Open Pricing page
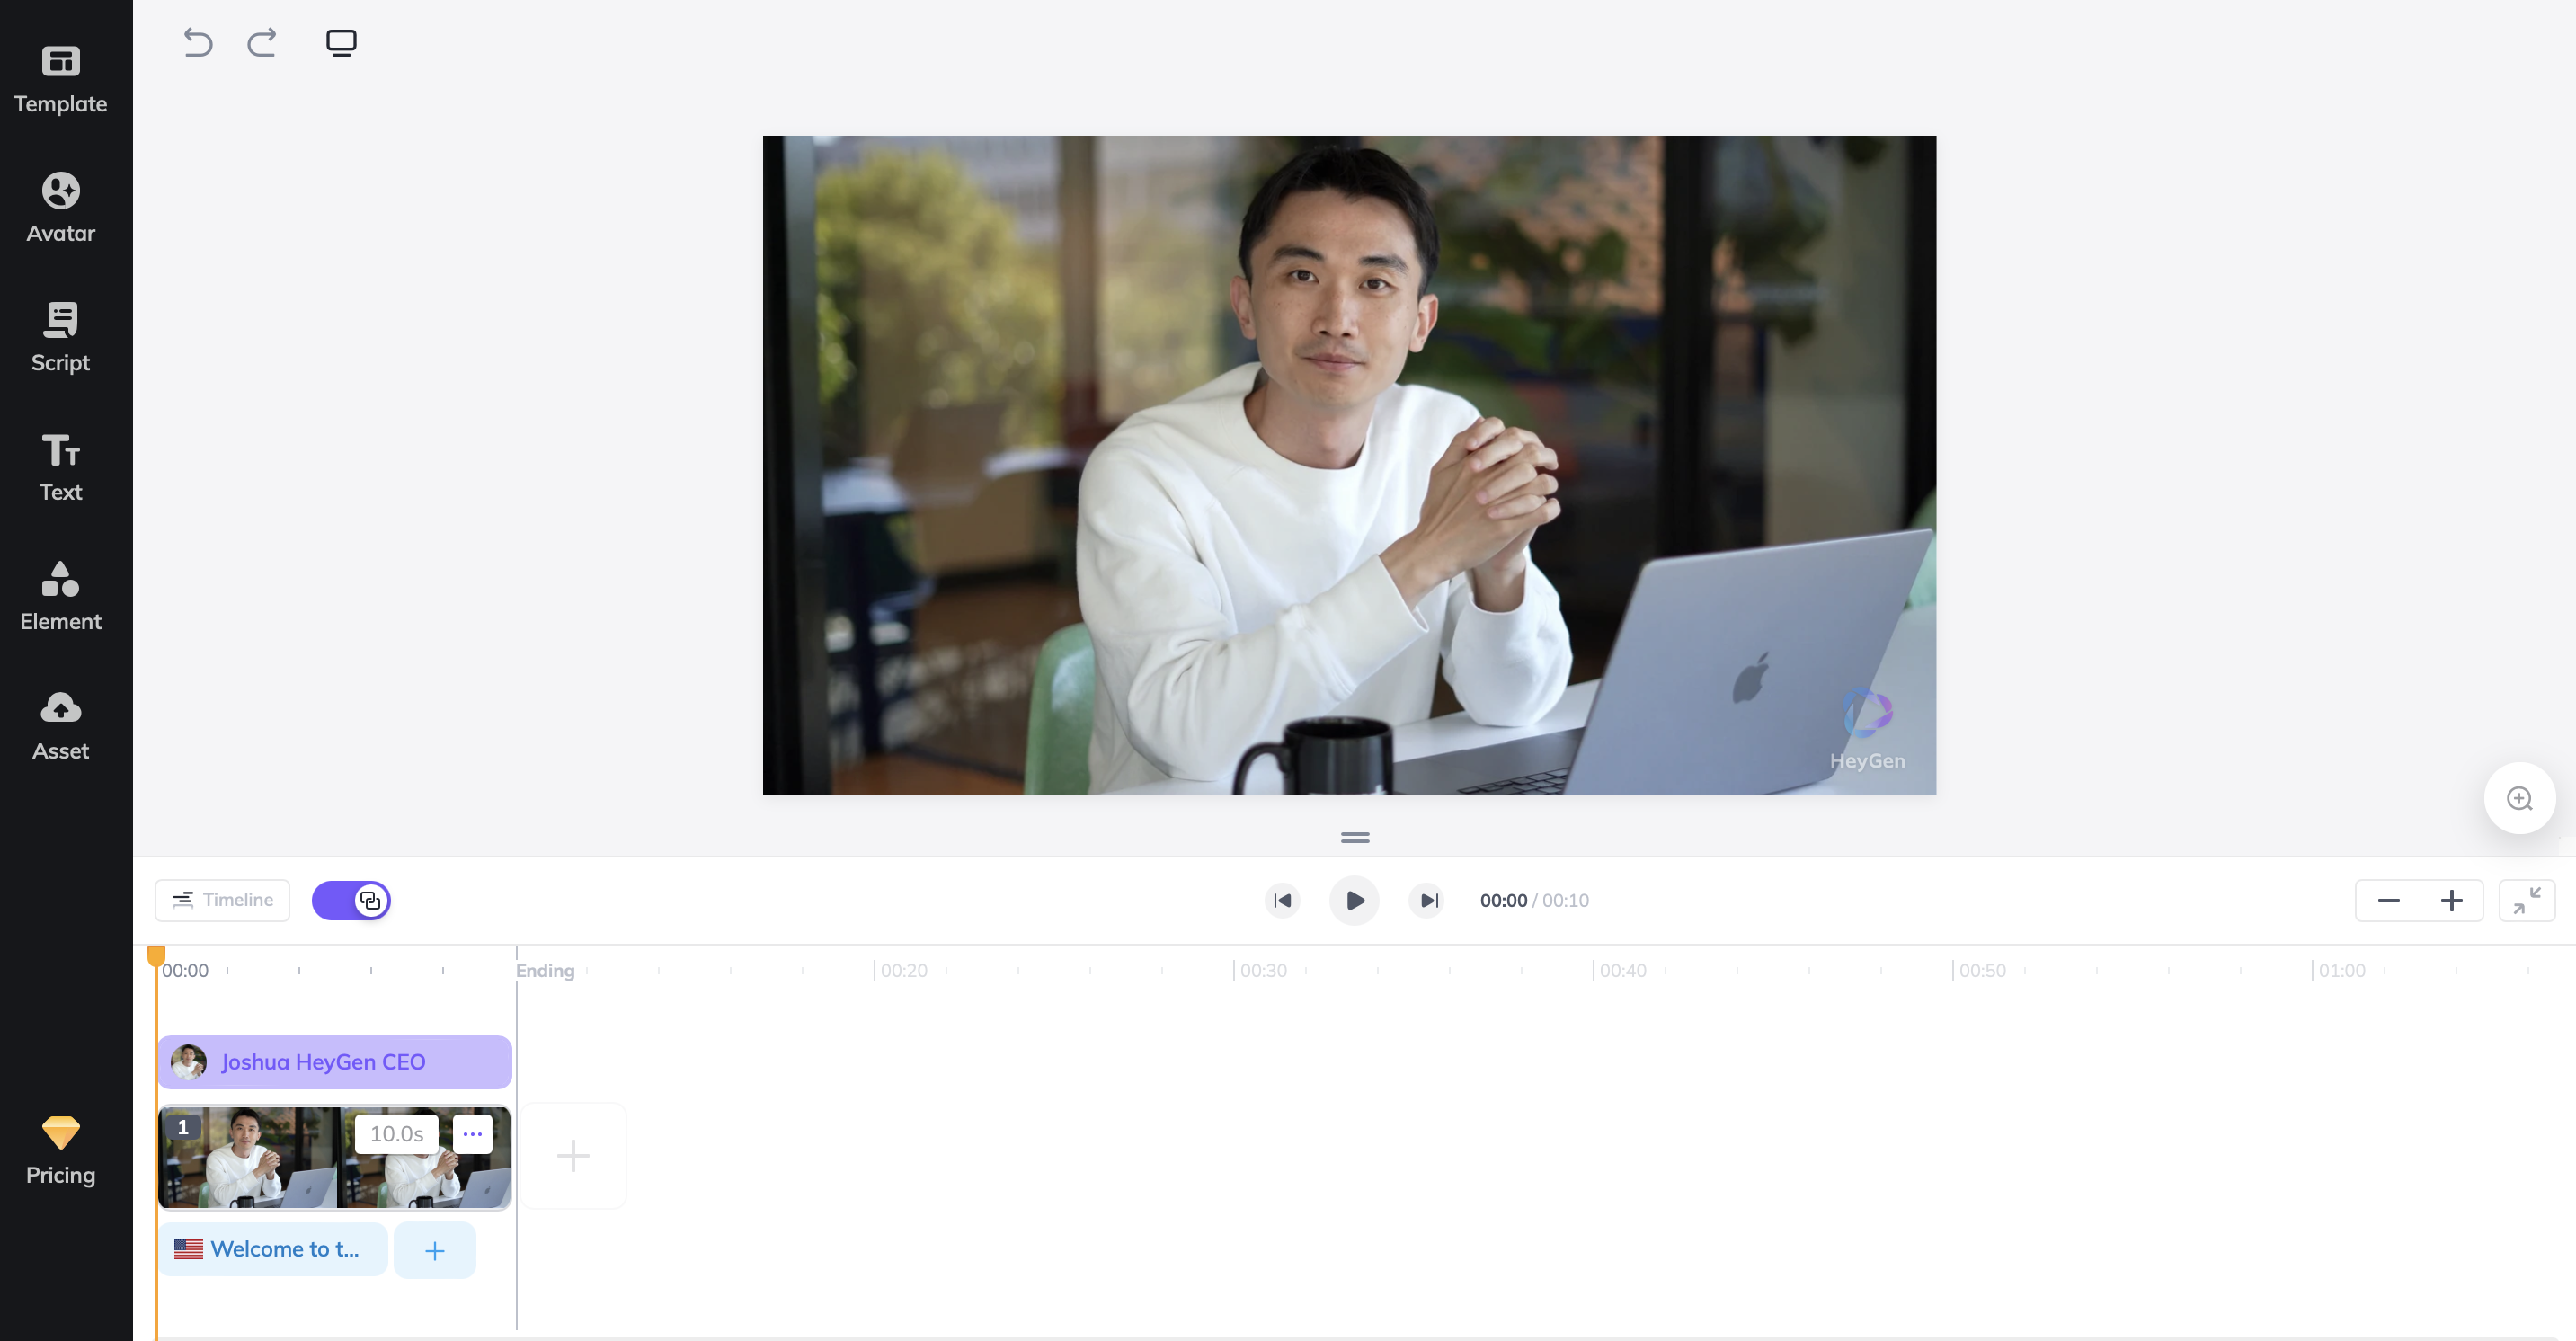 tap(59, 1150)
